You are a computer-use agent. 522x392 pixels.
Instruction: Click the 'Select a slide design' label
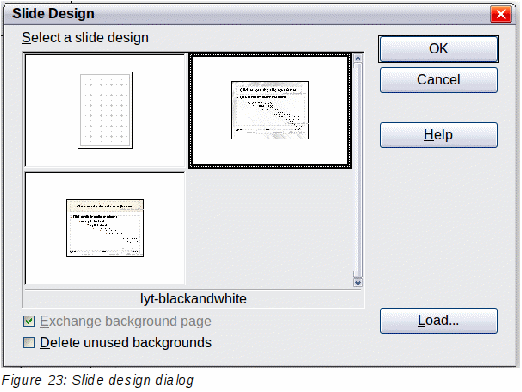85,37
